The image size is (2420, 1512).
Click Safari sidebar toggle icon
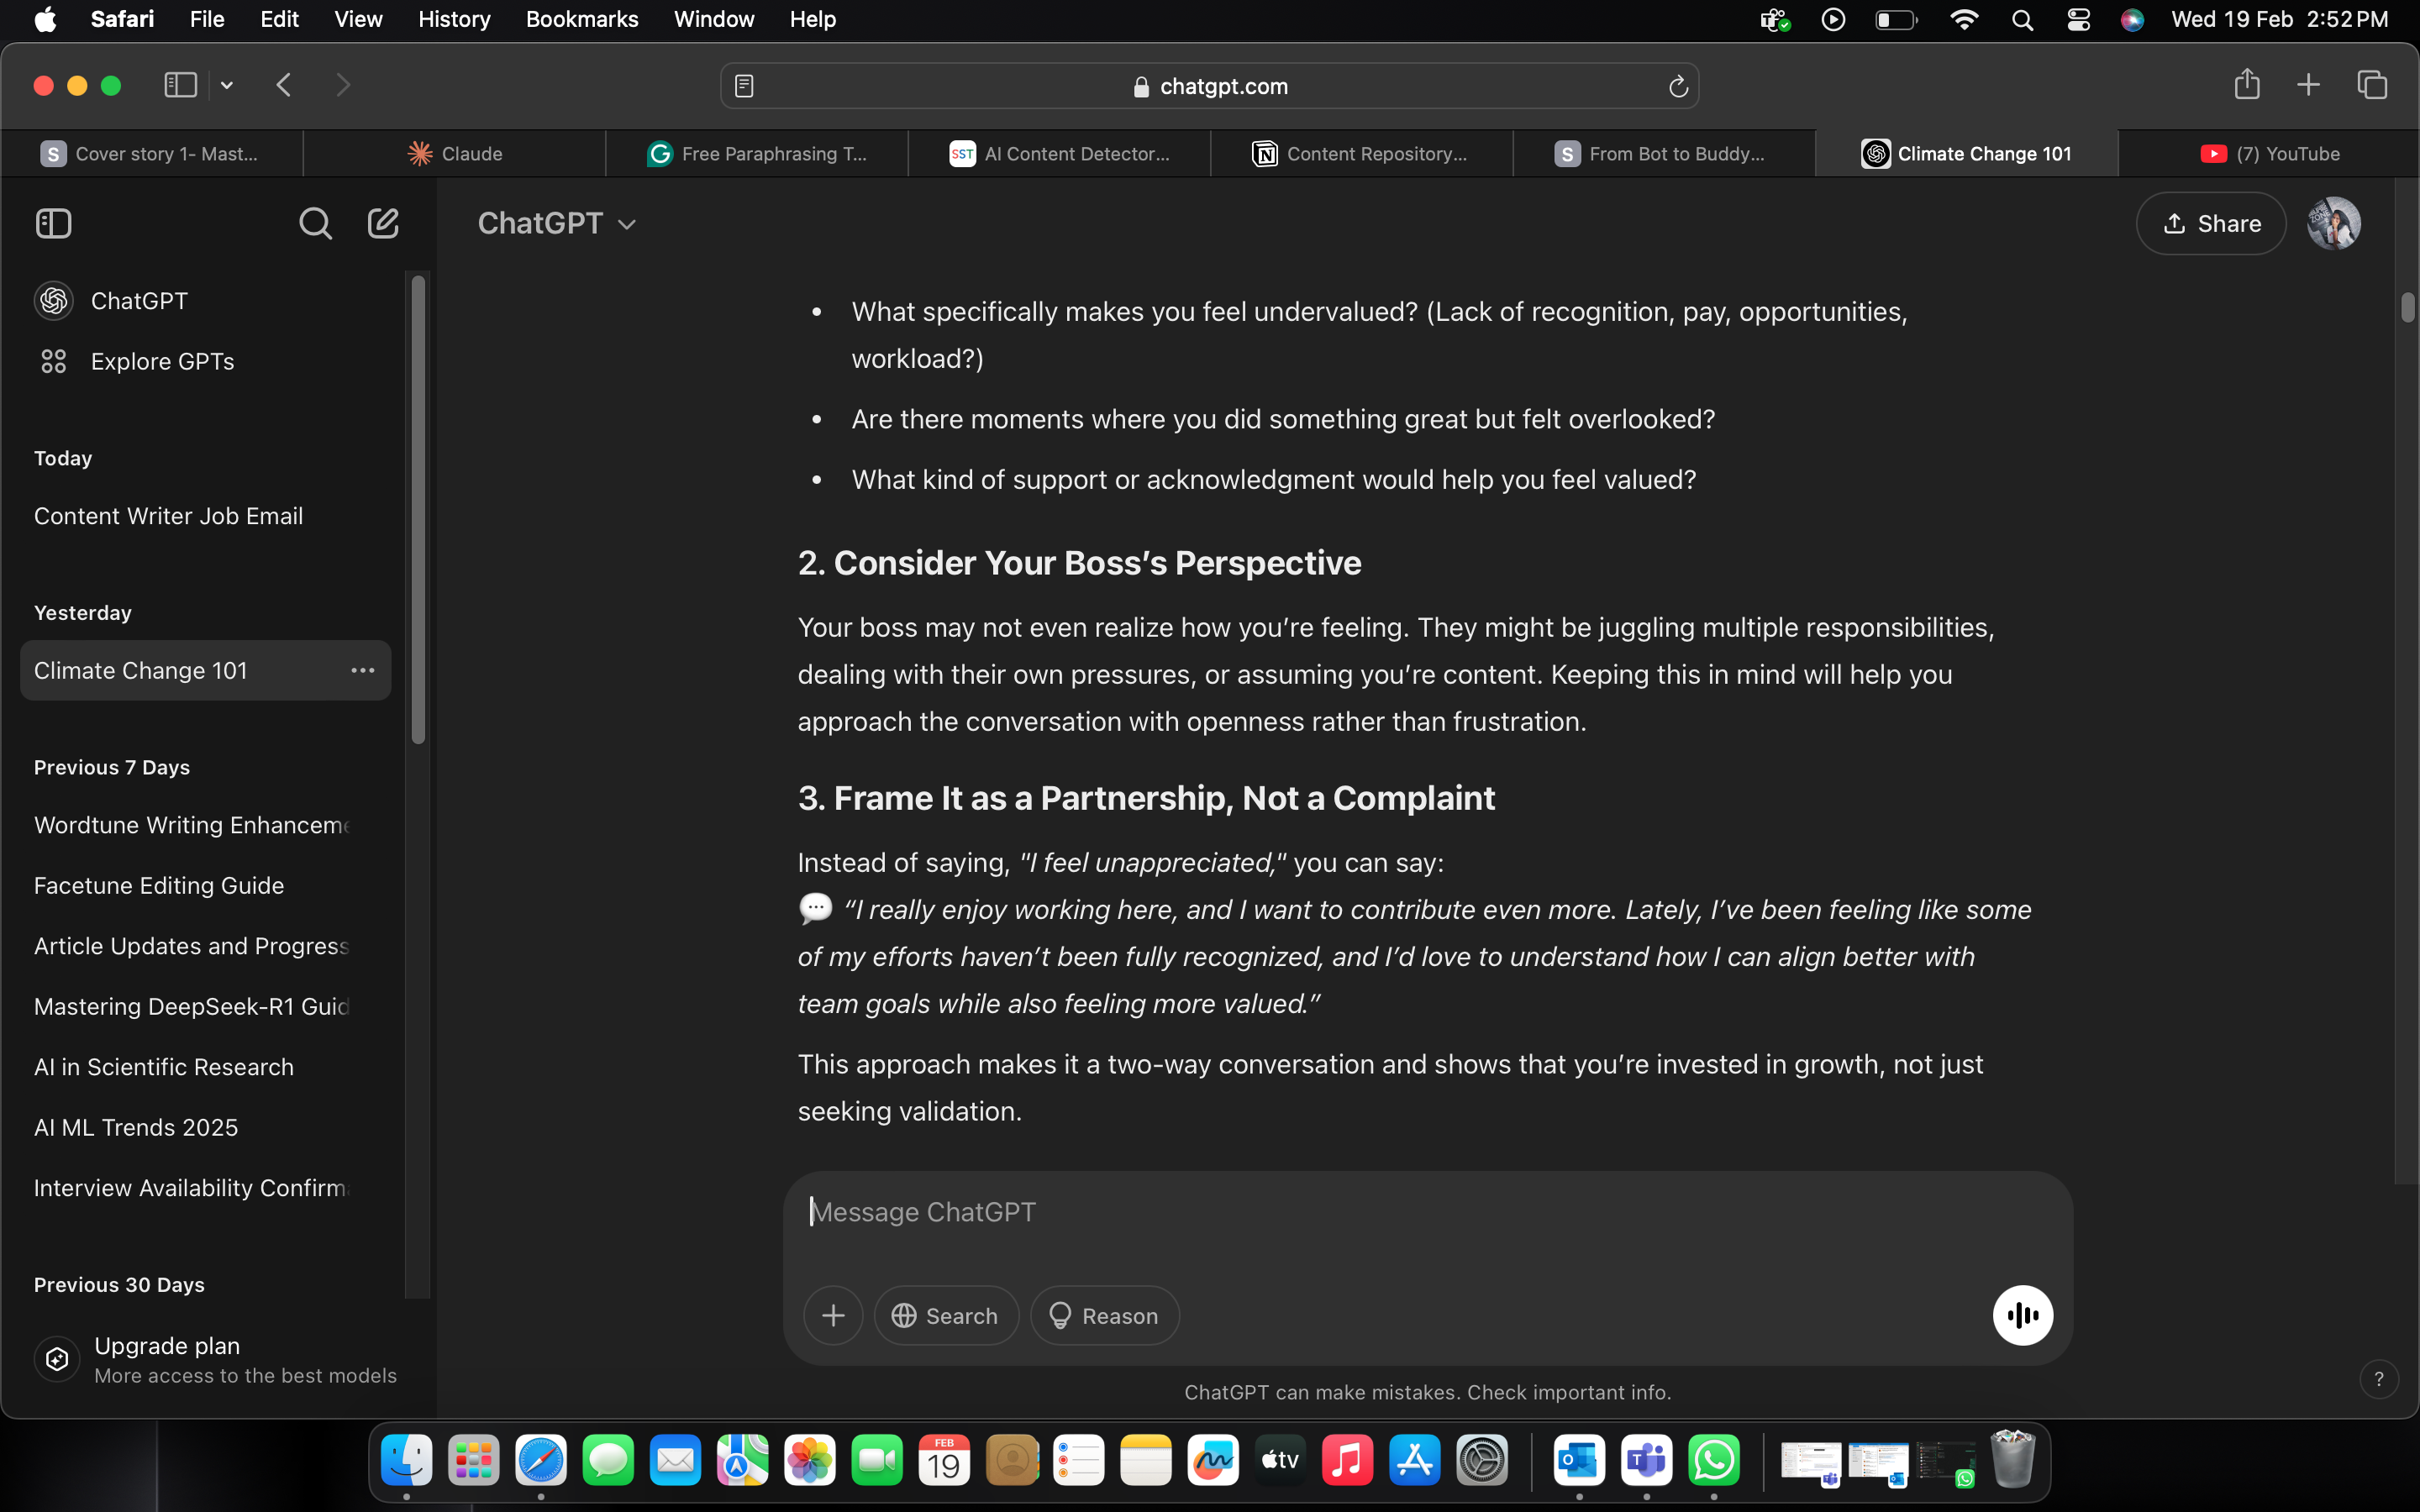(x=180, y=85)
